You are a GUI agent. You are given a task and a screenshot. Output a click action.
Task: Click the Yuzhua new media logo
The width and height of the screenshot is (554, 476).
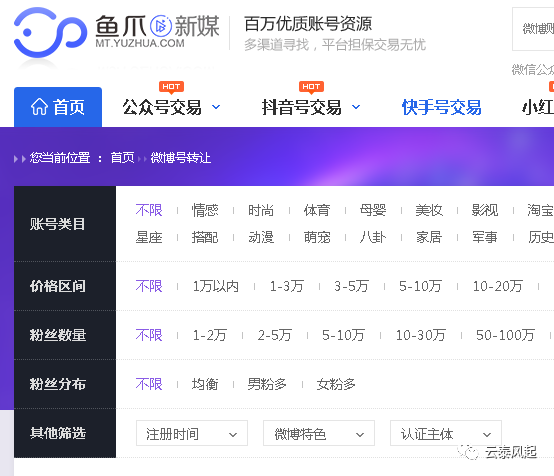pos(117,32)
